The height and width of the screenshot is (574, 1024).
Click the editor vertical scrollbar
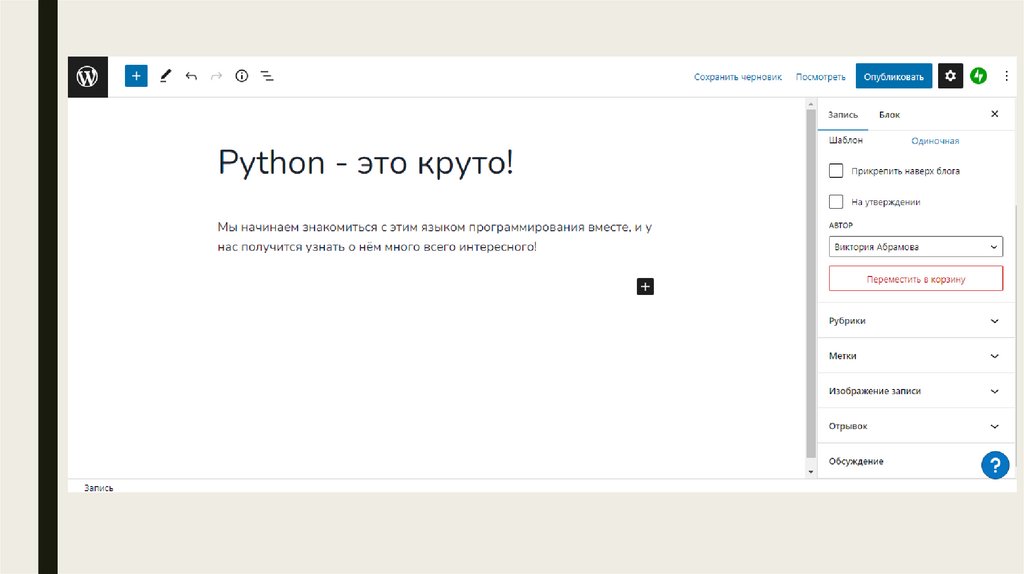pos(810,280)
